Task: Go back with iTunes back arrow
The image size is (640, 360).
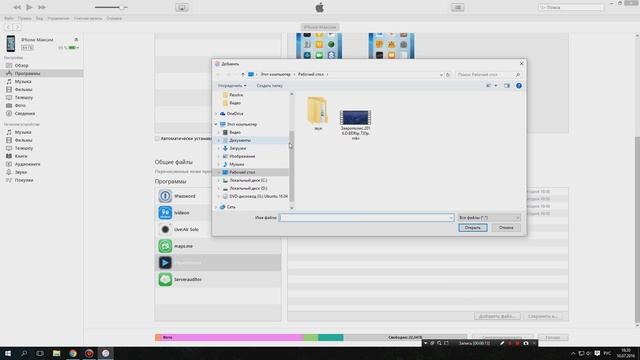Action: coord(8,27)
